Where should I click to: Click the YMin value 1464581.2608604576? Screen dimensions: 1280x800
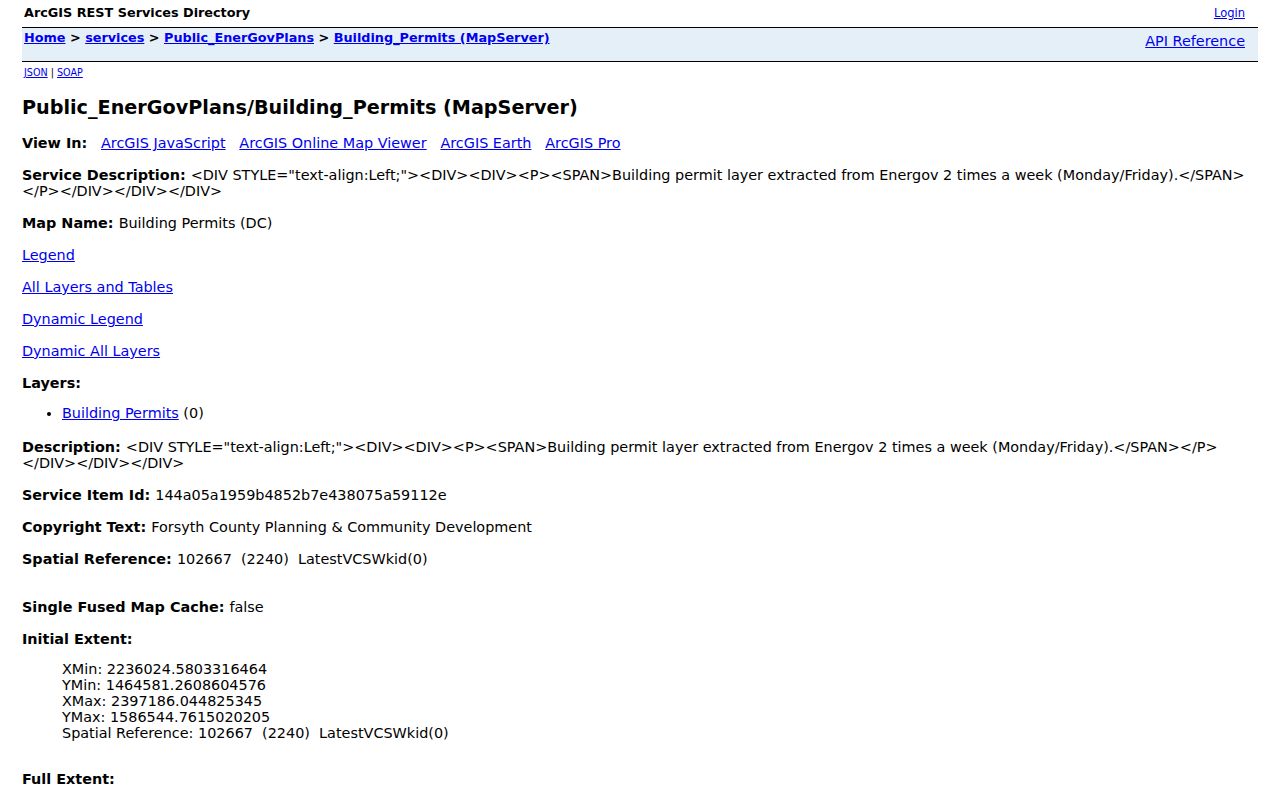tap(186, 685)
